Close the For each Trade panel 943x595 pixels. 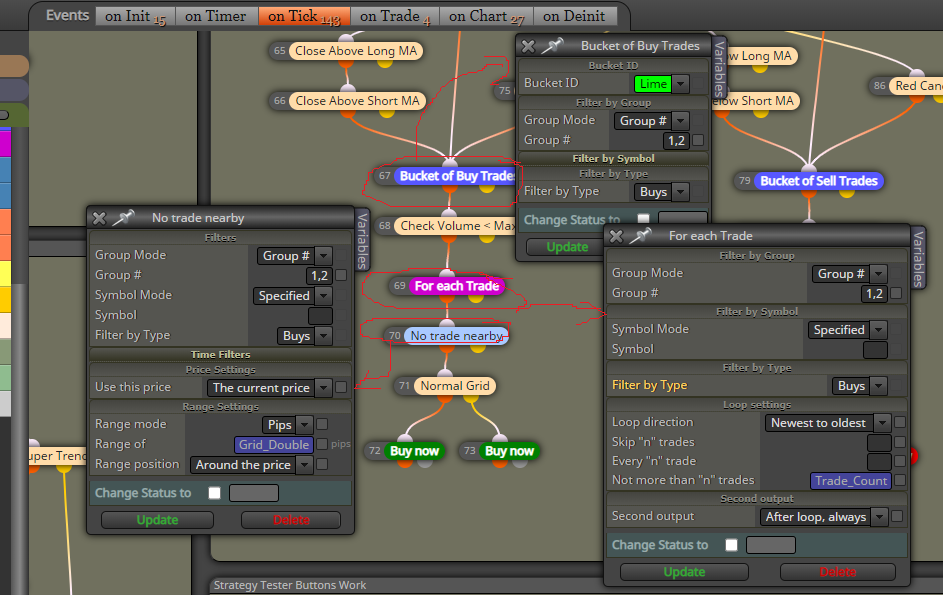tap(616, 236)
